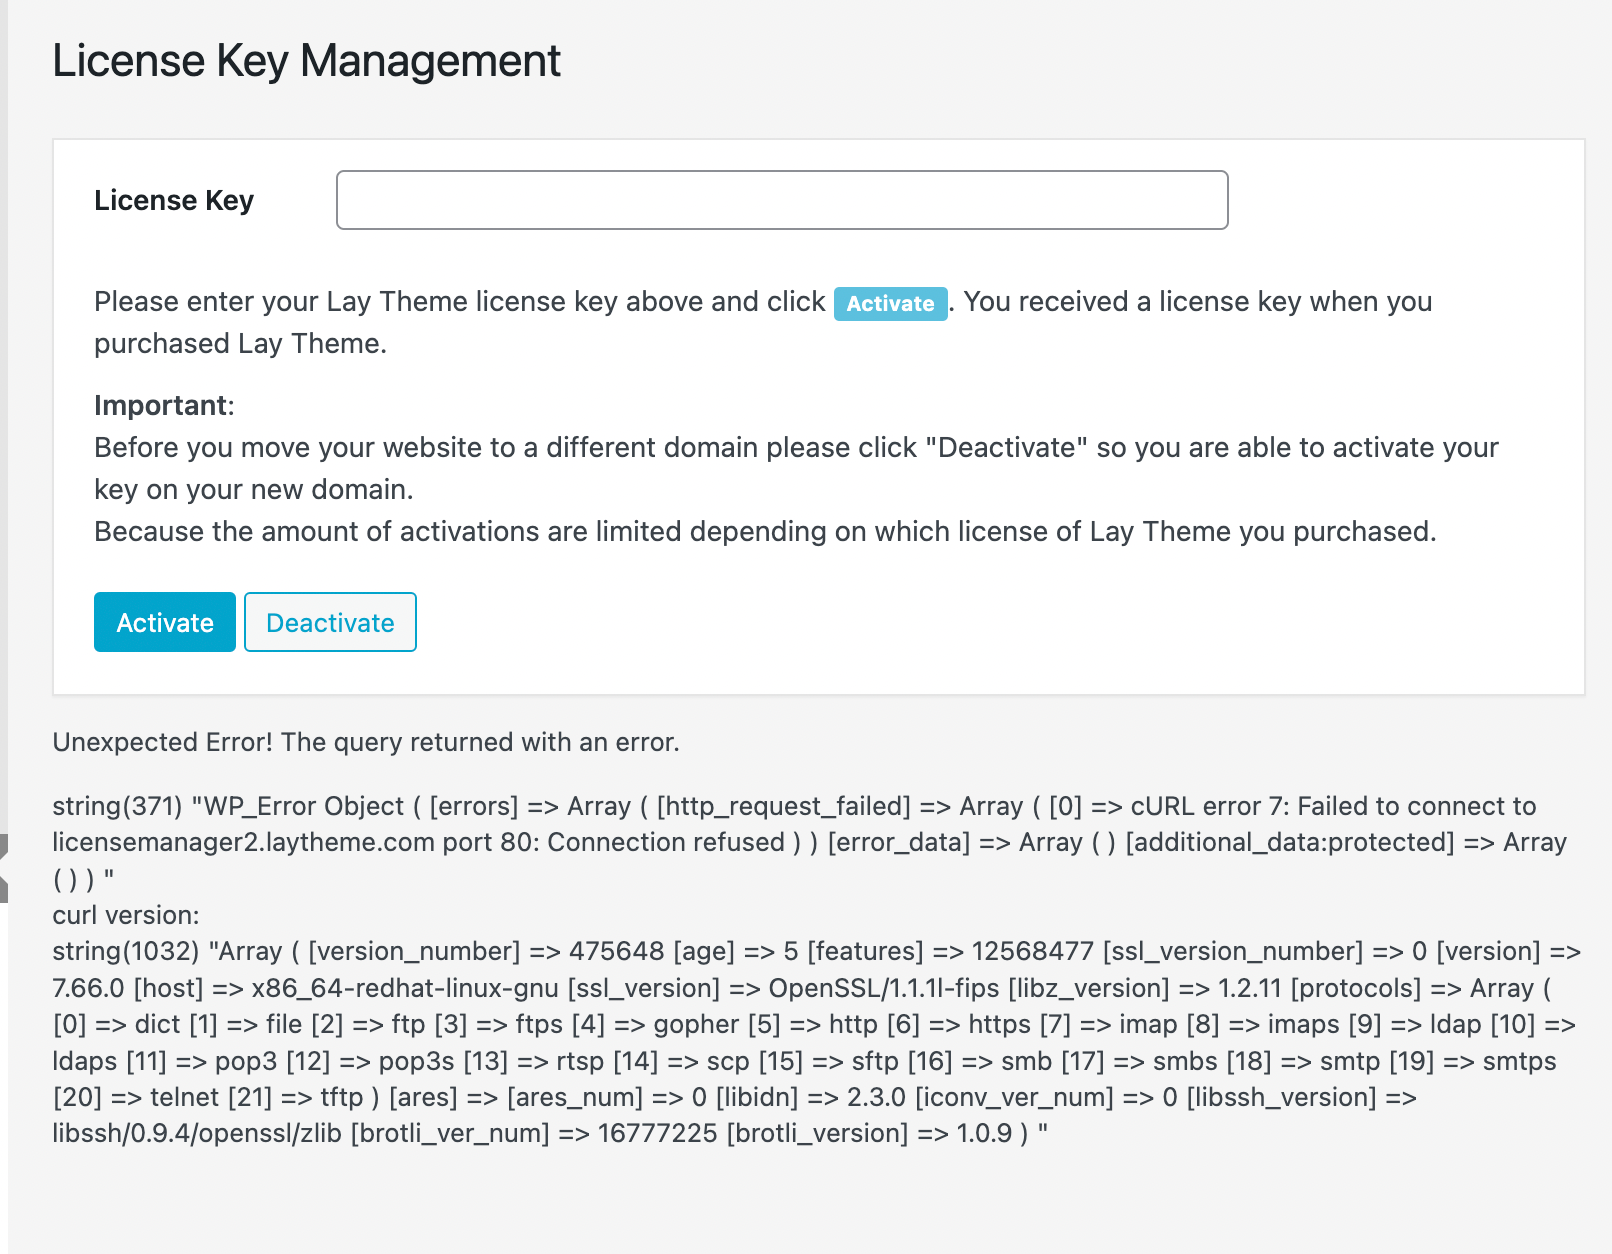Click the Unexpected Error message line
This screenshot has width=1612, height=1254.
click(x=366, y=742)
